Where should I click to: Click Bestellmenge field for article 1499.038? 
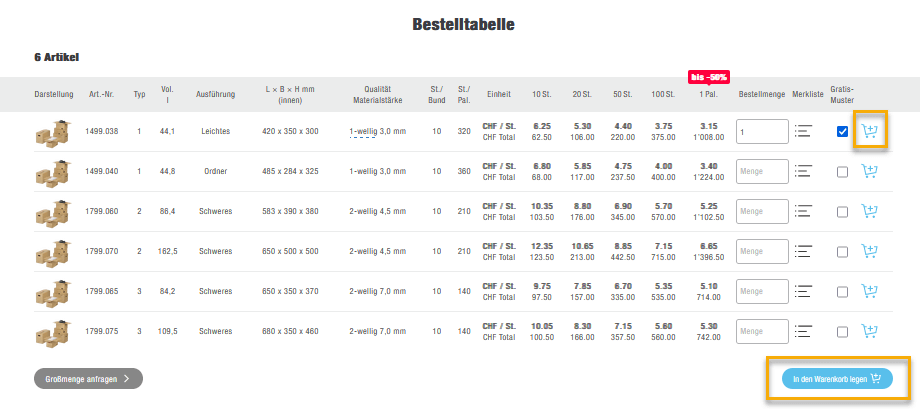[x=762, y=131]
